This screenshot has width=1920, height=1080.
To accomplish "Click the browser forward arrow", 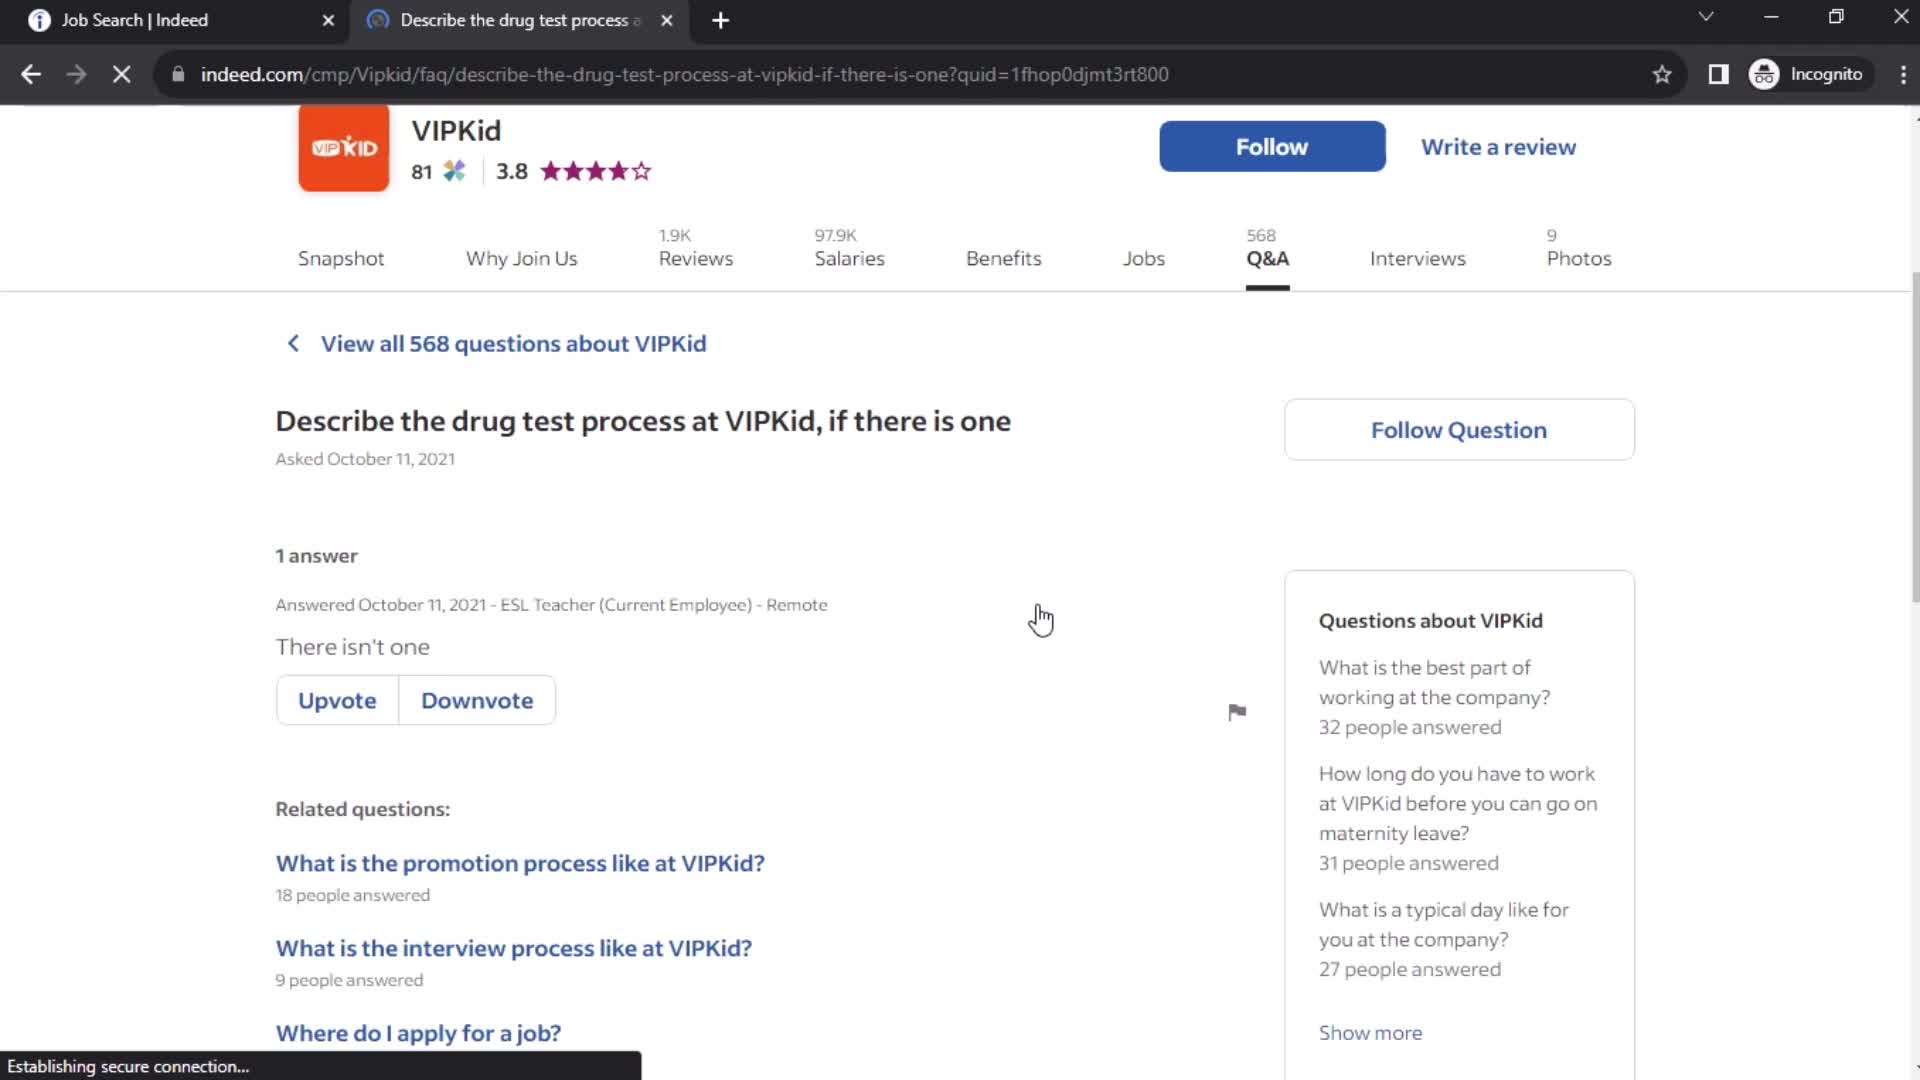I will [x=76, y=74].
